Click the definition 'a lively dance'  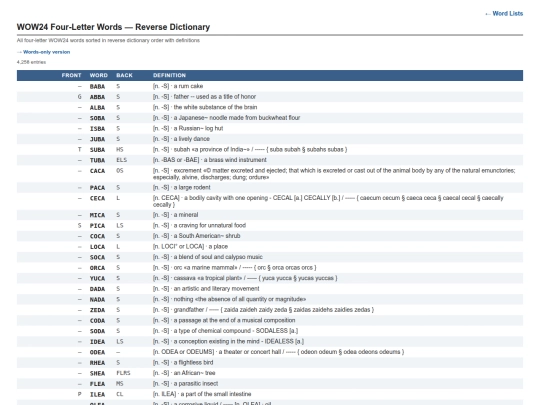(191, 139)
